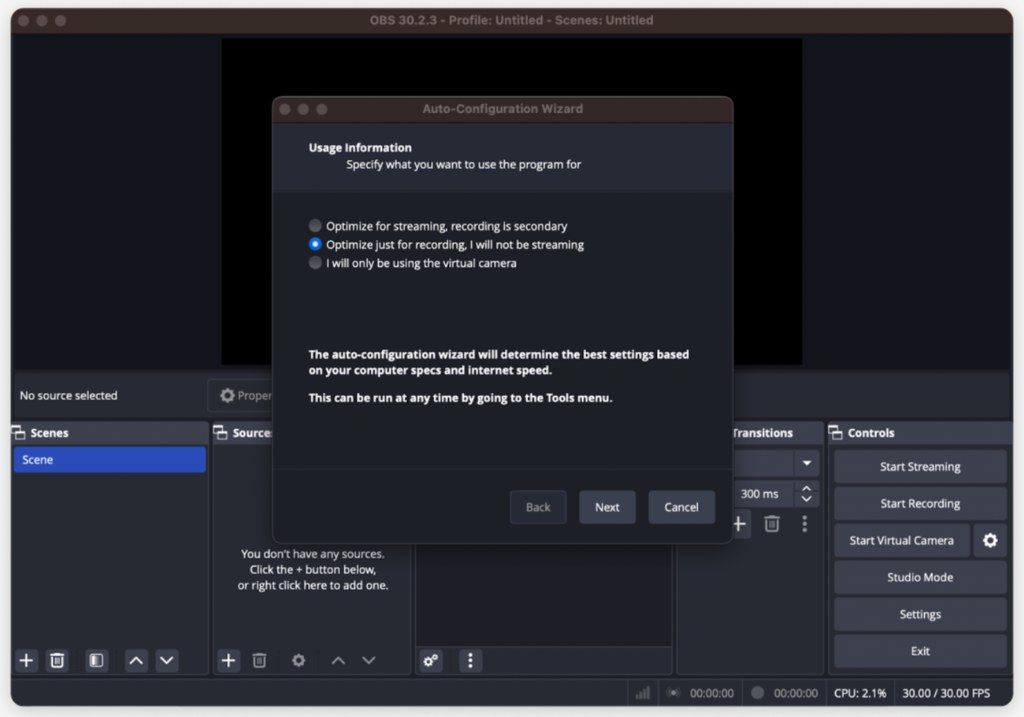Click the 300 ms duration field
This screenshot has height=717, width=1024.
pyautogui.click(x=763, y=494)
